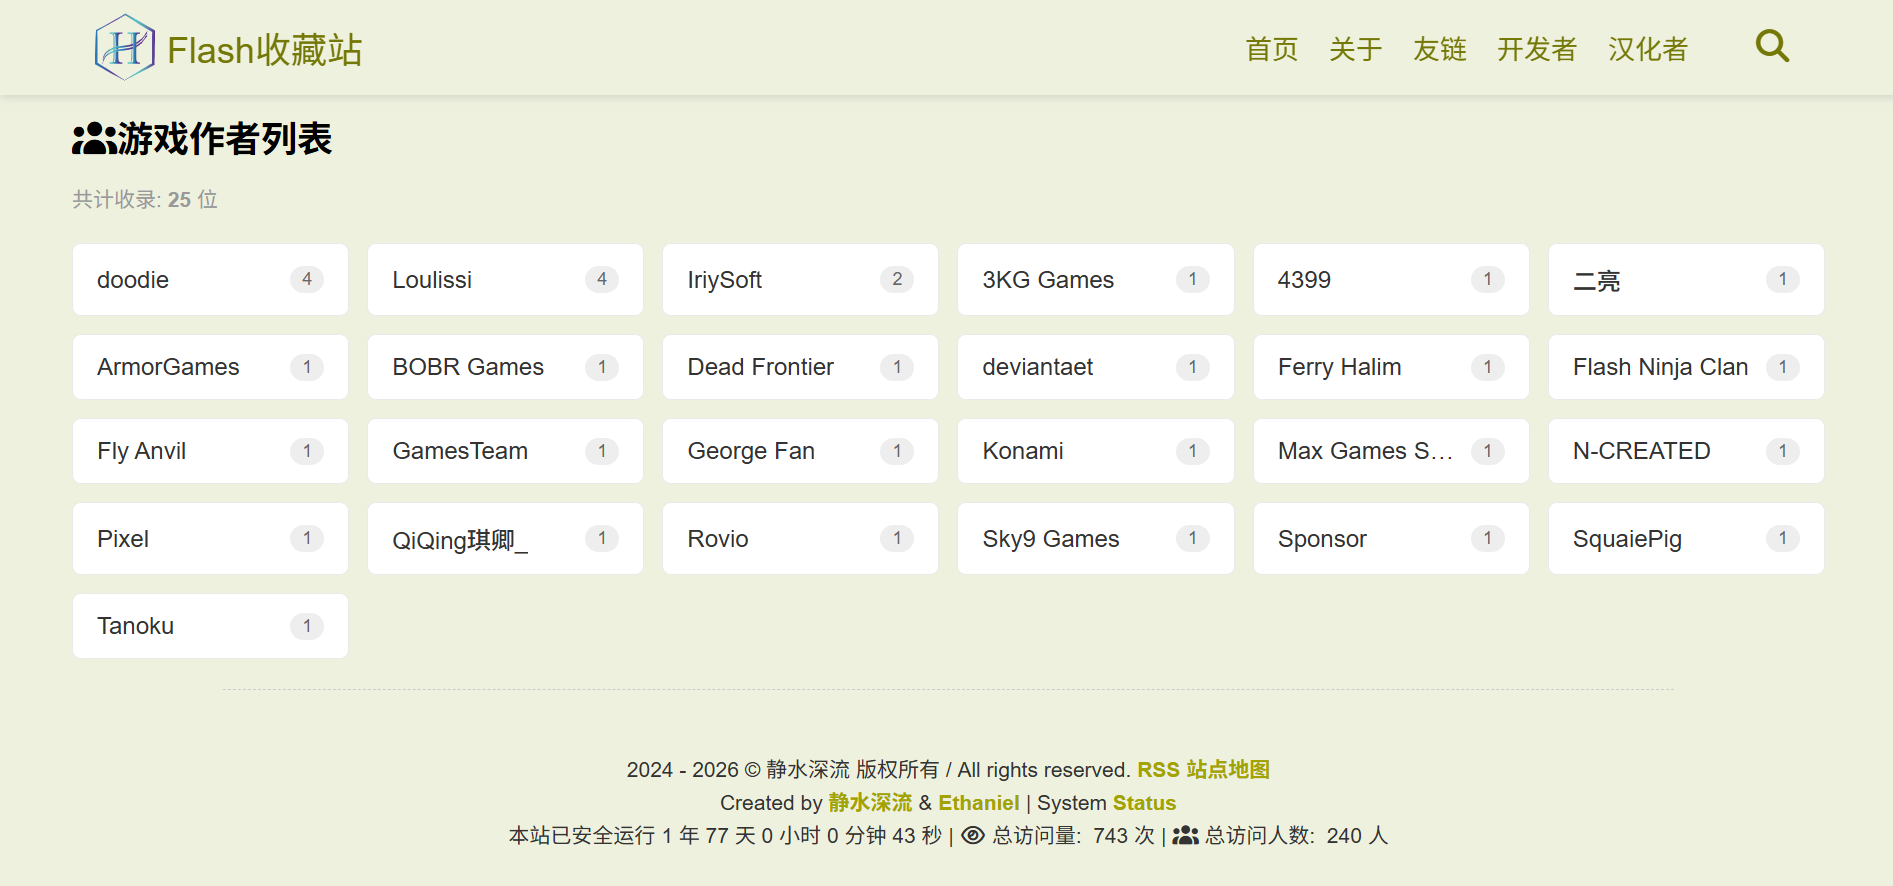Select the N-CREATED author card

tap(1686, 451)
